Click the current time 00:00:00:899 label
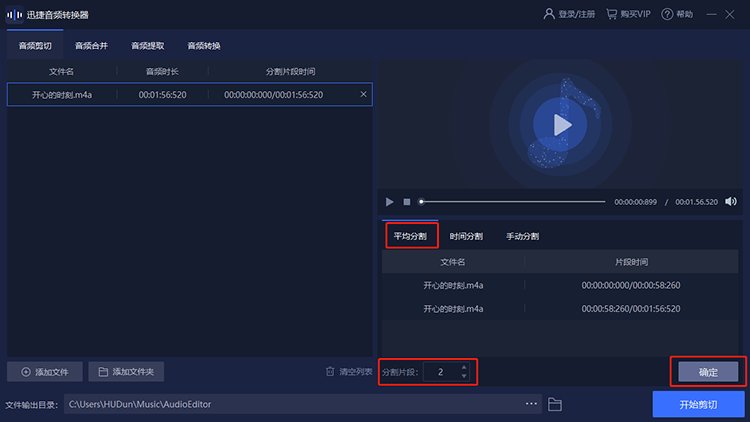750x422 pixels. pyautogui.click(x=635, y=202)
